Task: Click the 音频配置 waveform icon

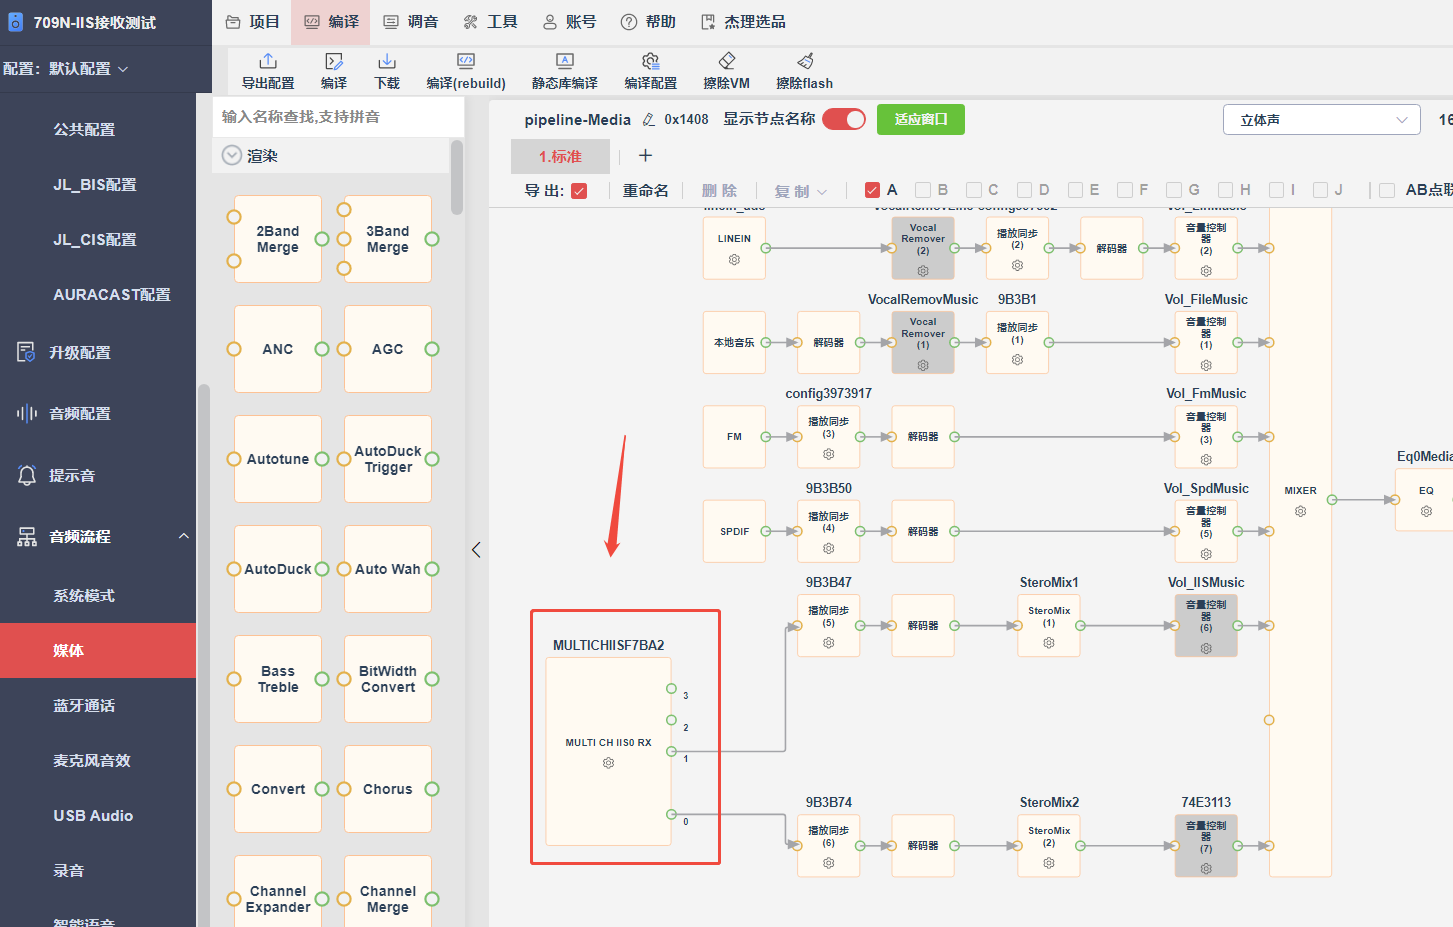Action: click(x=27, y=413)
